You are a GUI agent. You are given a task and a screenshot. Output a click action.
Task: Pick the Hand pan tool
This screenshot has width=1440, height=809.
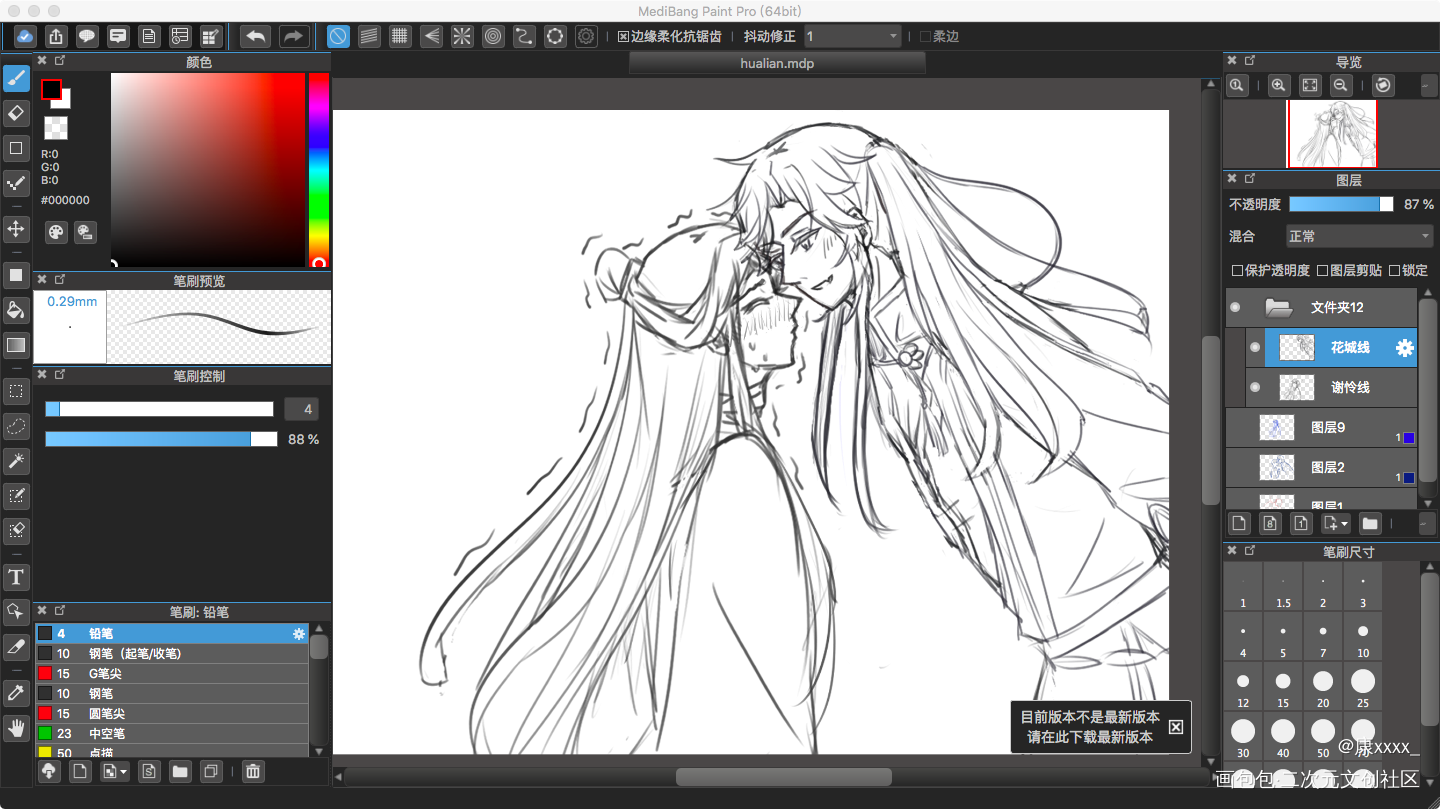tap(16, 727)
